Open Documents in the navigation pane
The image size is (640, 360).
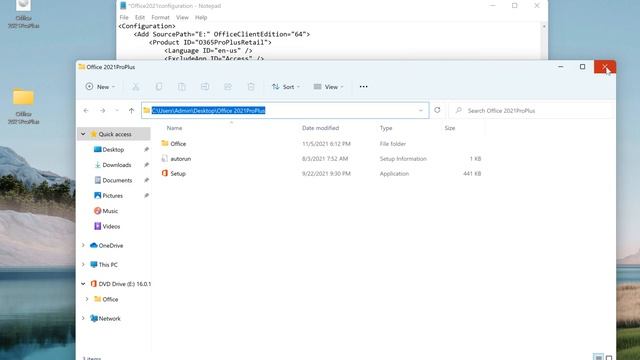click(113, 180)
